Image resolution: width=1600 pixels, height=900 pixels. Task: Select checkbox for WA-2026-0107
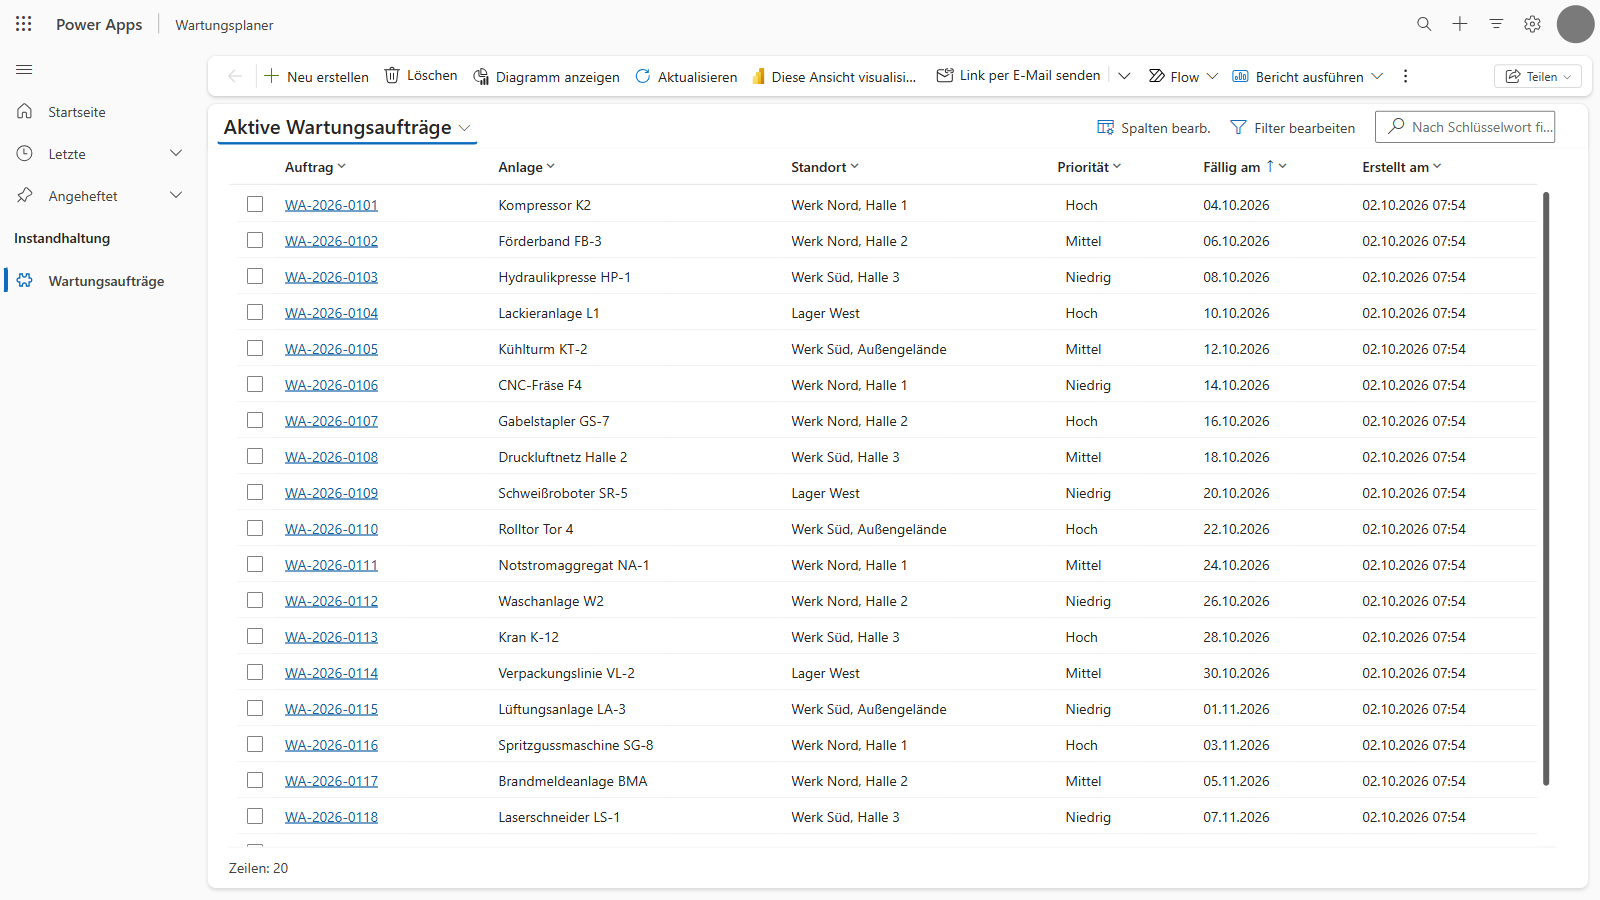point(255,420)
